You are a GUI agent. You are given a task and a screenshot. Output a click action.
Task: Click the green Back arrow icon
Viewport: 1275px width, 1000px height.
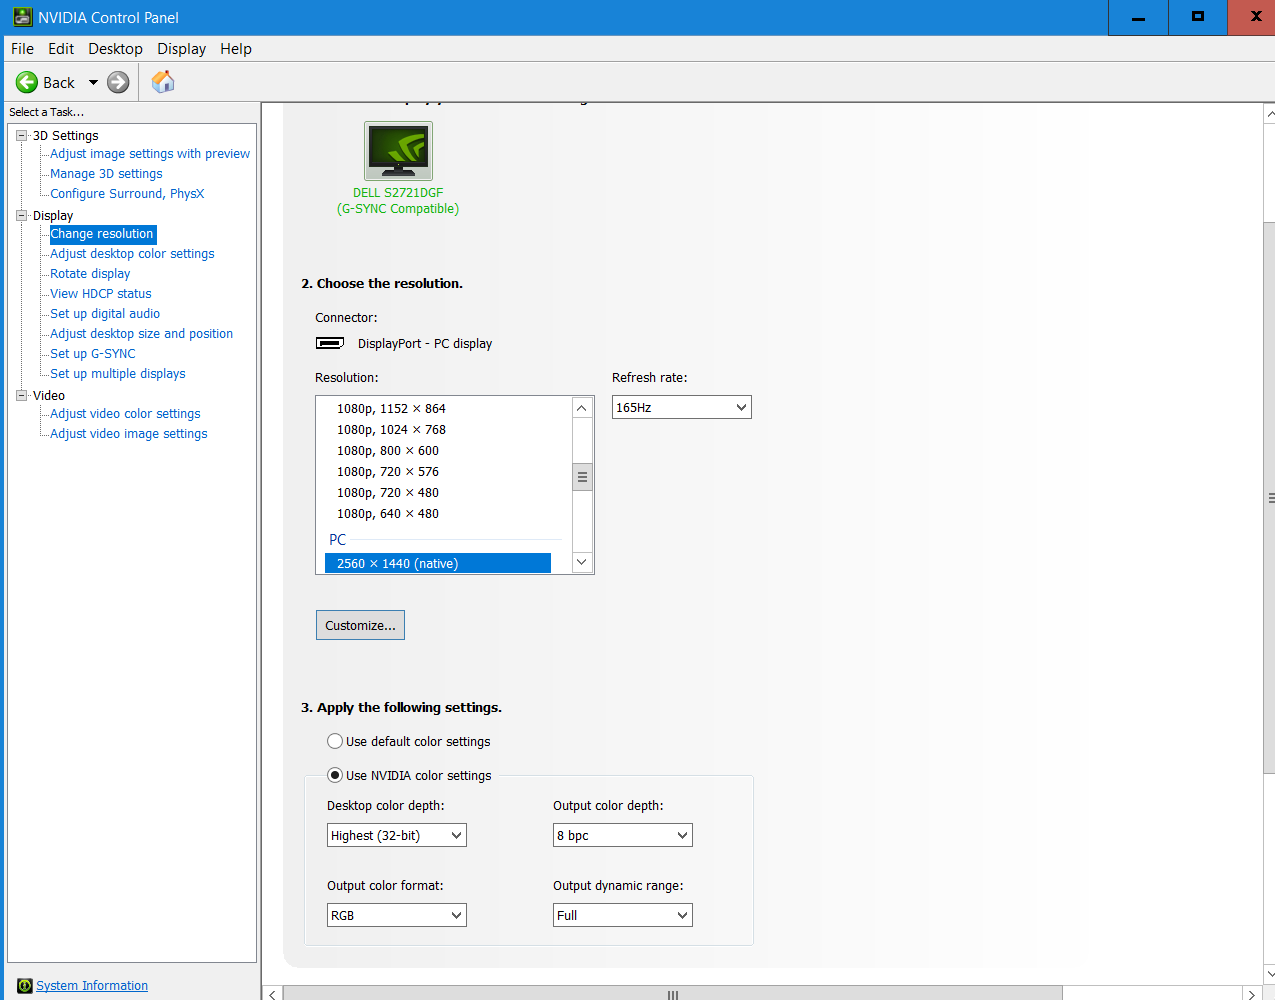27,82
